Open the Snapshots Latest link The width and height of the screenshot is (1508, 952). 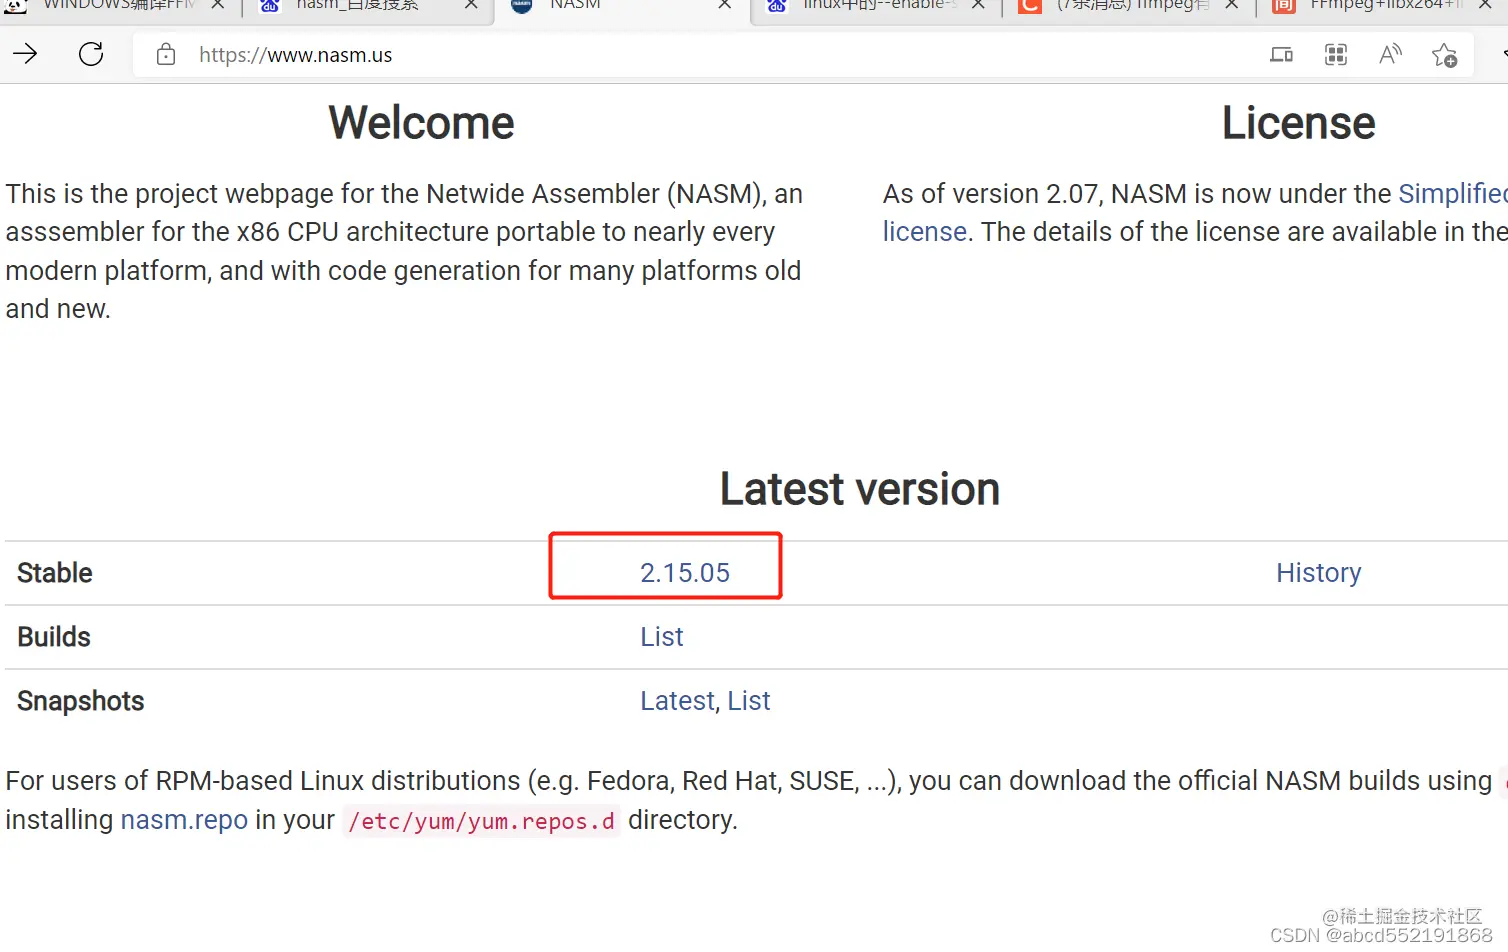pos(678,701)
